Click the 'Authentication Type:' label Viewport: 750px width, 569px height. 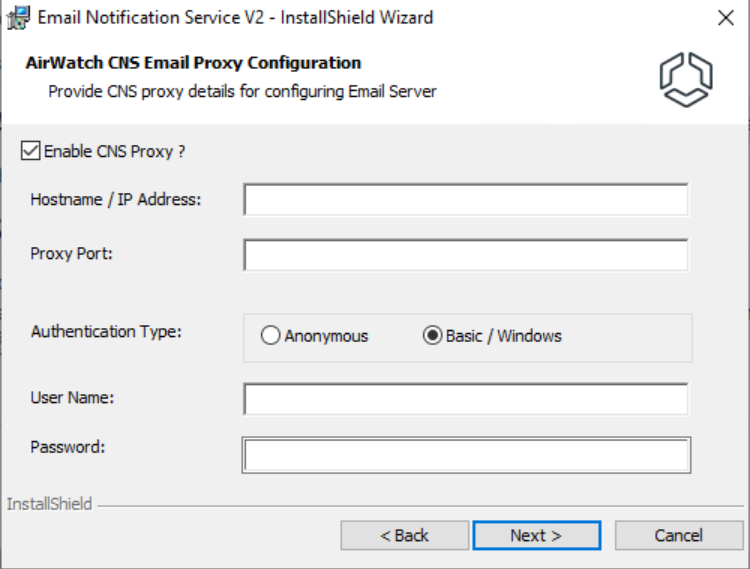106,331
